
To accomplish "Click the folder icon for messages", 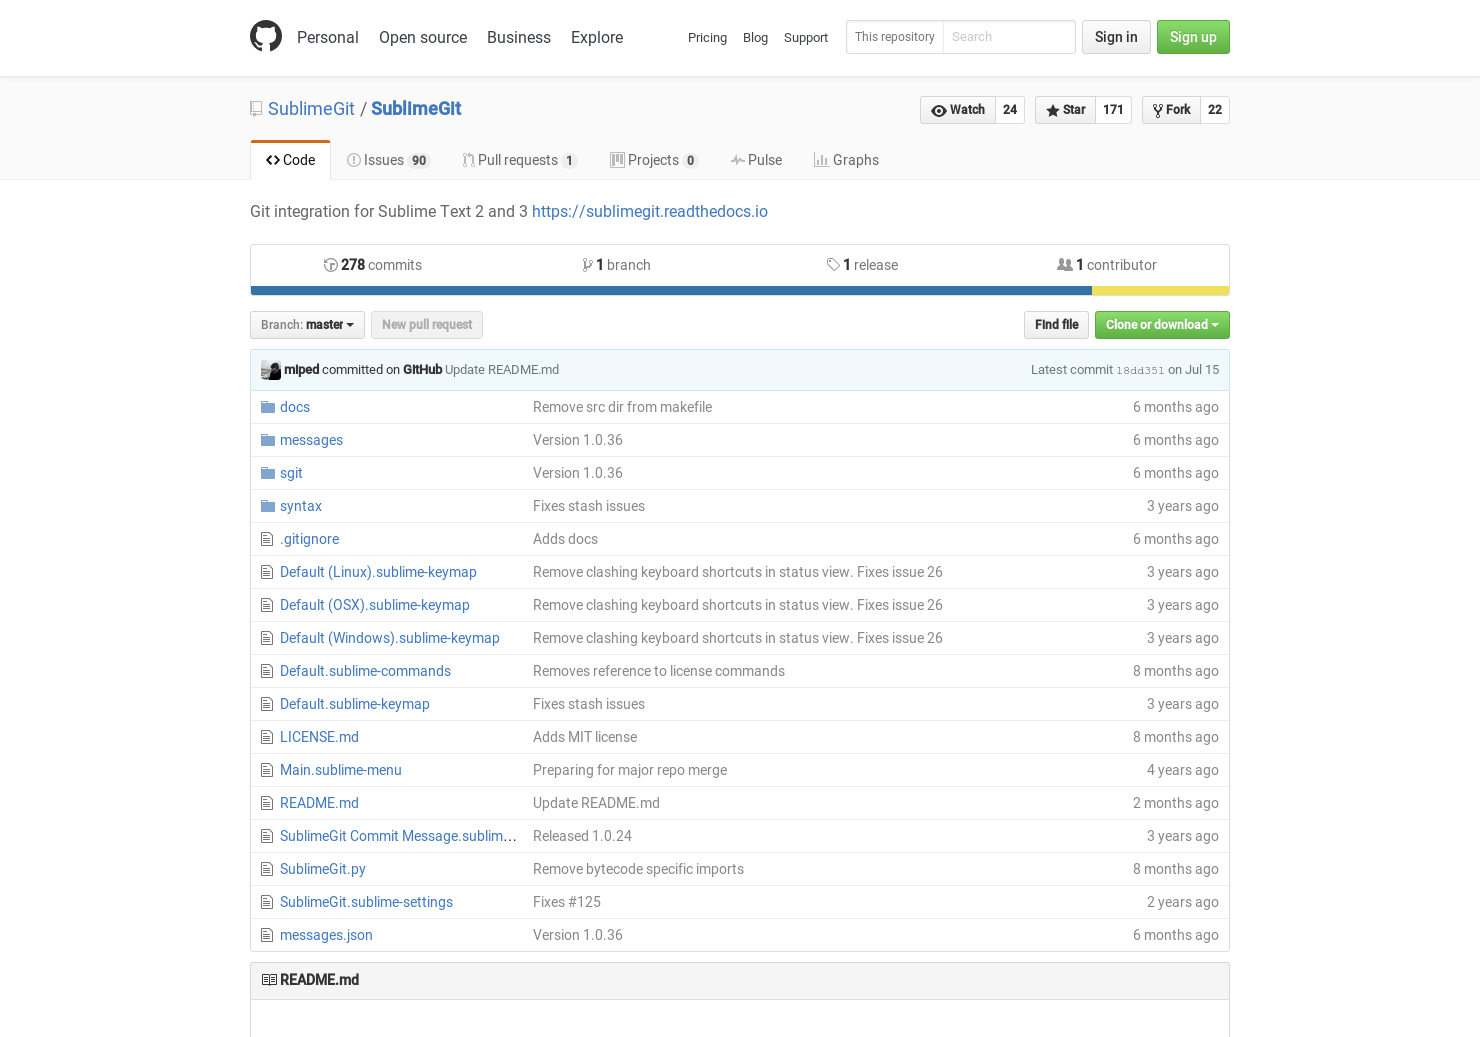I will click(x=267, y=440).
